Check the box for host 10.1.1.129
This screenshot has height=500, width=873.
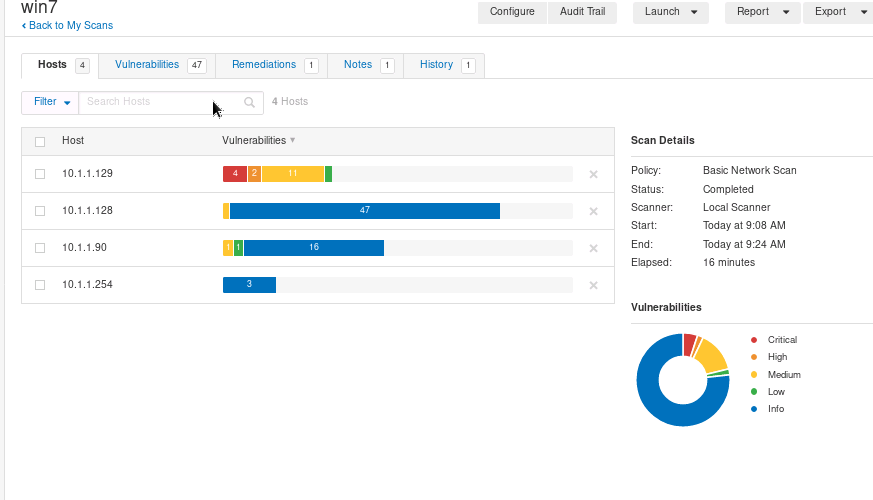40,174
